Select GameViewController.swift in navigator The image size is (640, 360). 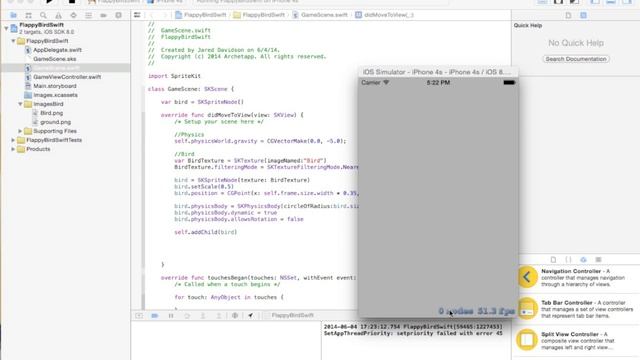[67, 77]
